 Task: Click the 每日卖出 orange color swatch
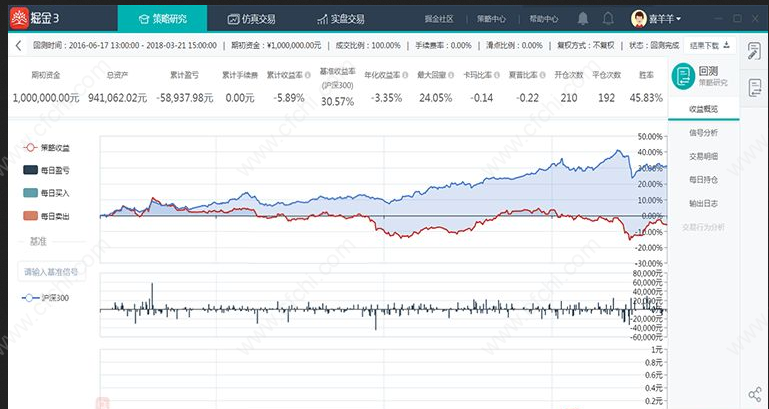30,216
